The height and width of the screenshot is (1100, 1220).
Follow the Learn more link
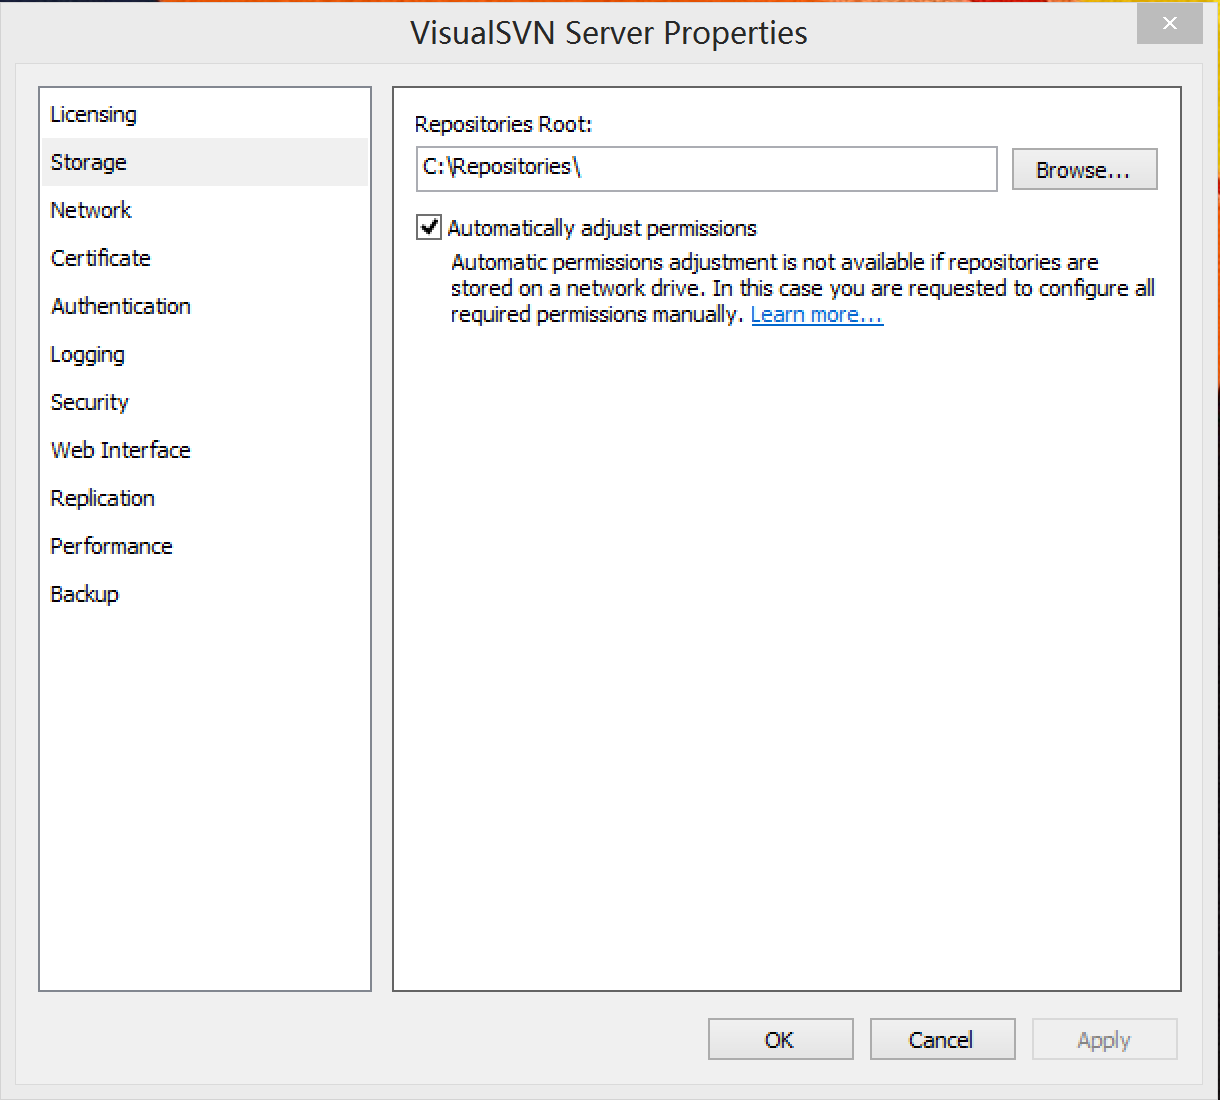point(817,315)
